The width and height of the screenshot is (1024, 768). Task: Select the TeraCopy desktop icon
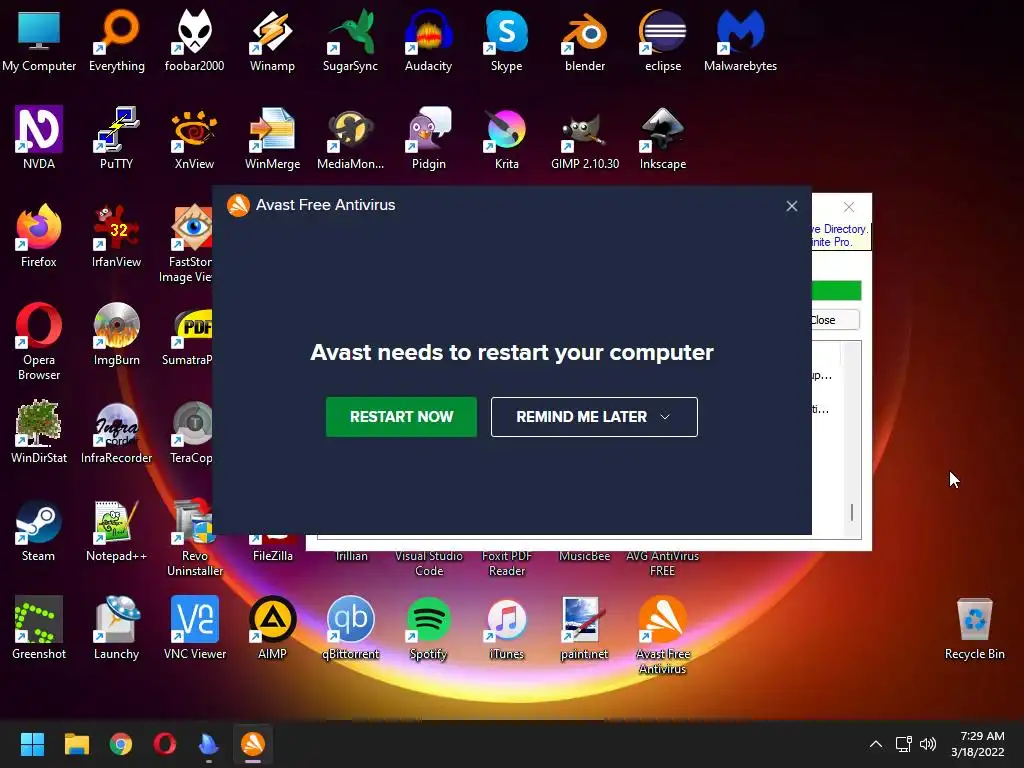click(x=192, y=432)
